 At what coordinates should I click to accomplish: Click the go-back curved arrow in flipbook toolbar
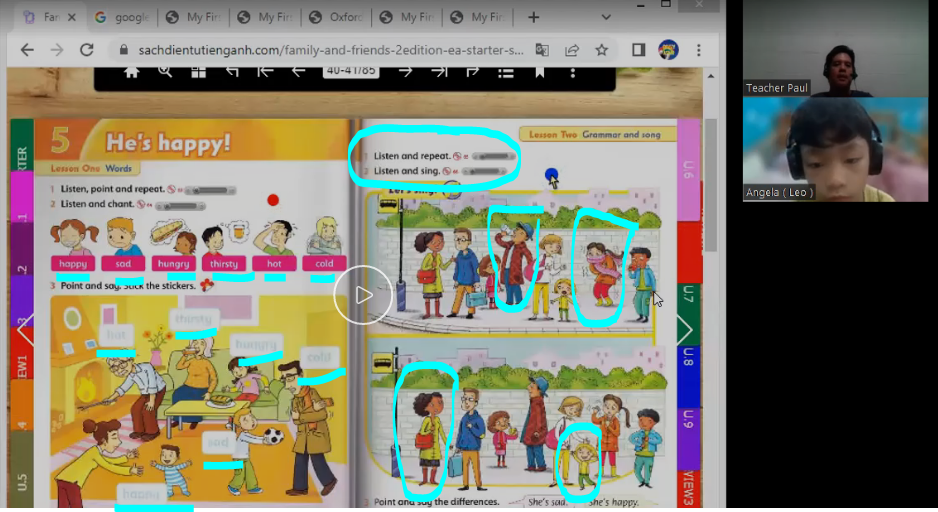(232, 72)
